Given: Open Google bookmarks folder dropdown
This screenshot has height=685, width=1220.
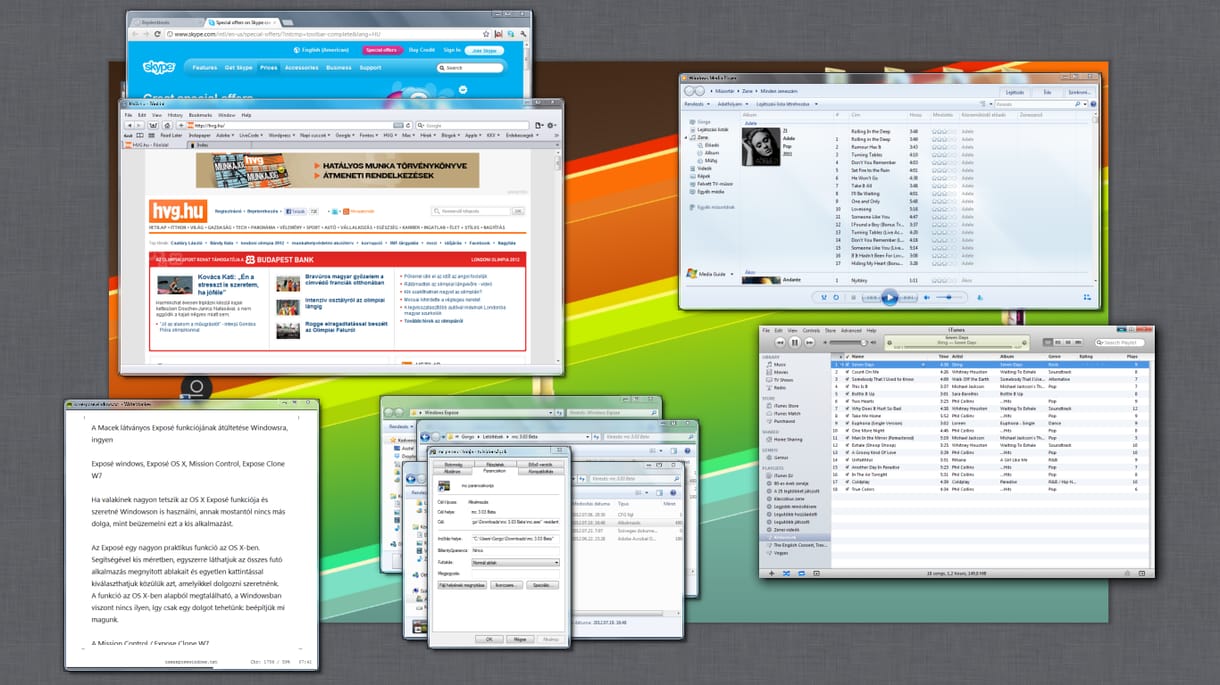Looking at the screenshot, I should (x=345, y=135).
